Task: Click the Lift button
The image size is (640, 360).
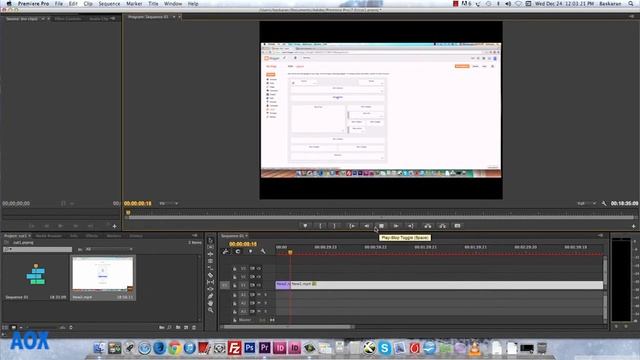Action: (x=427, y=226)
